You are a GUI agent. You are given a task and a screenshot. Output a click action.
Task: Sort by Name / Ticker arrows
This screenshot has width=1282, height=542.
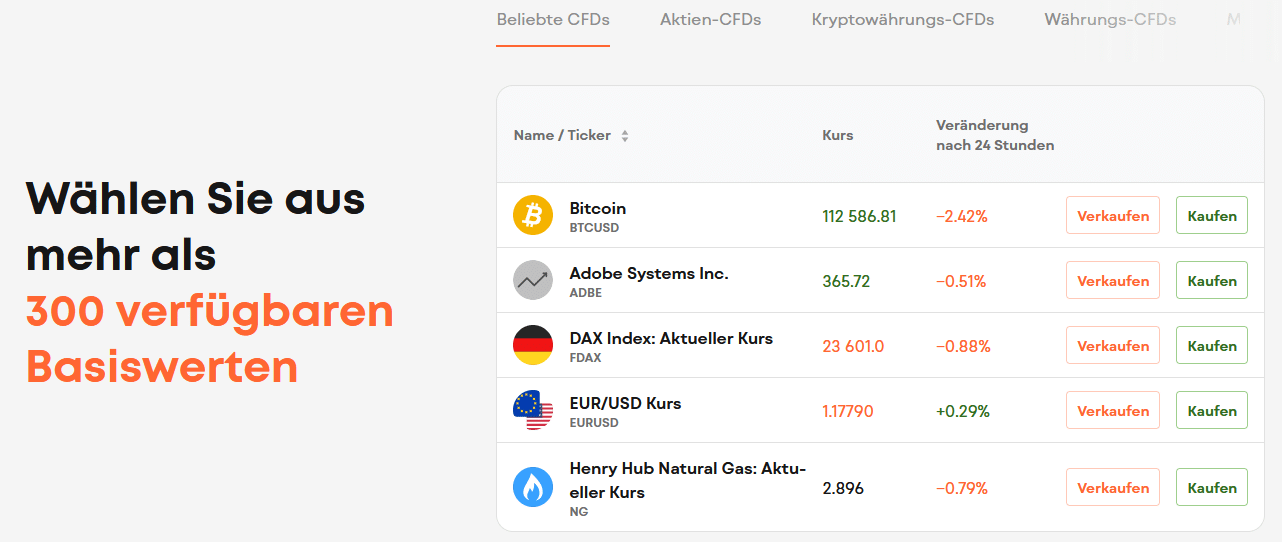625,136
